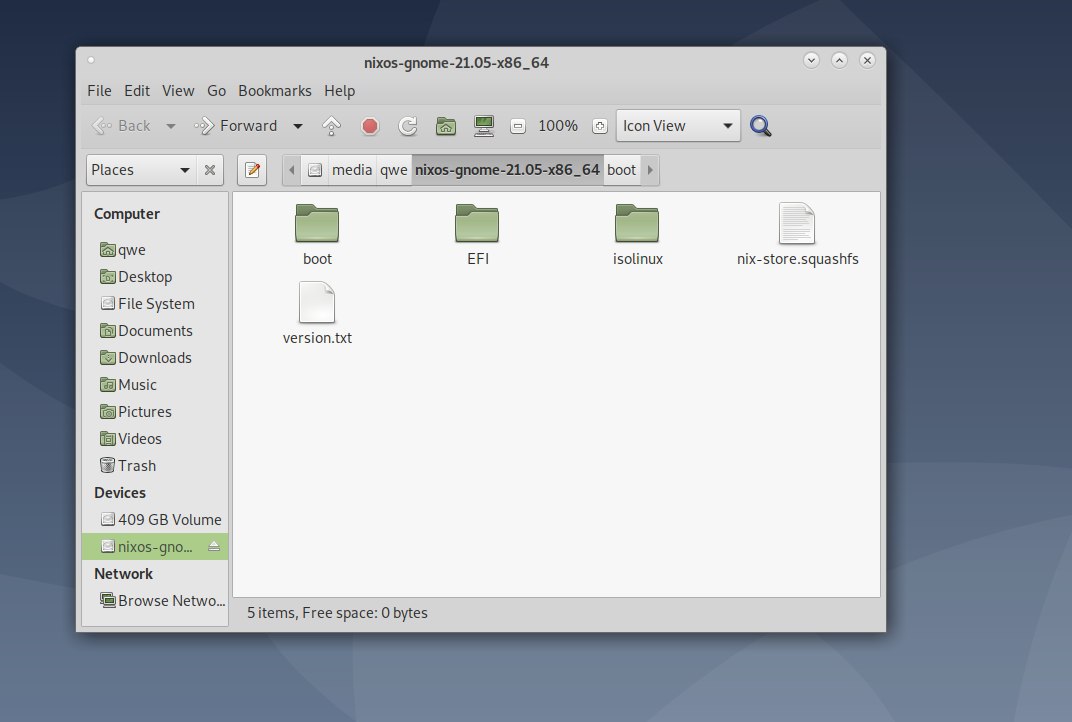Stop loading with the red stop icon
Viewport: 1072px width, 722px height.
coord(370,126)
